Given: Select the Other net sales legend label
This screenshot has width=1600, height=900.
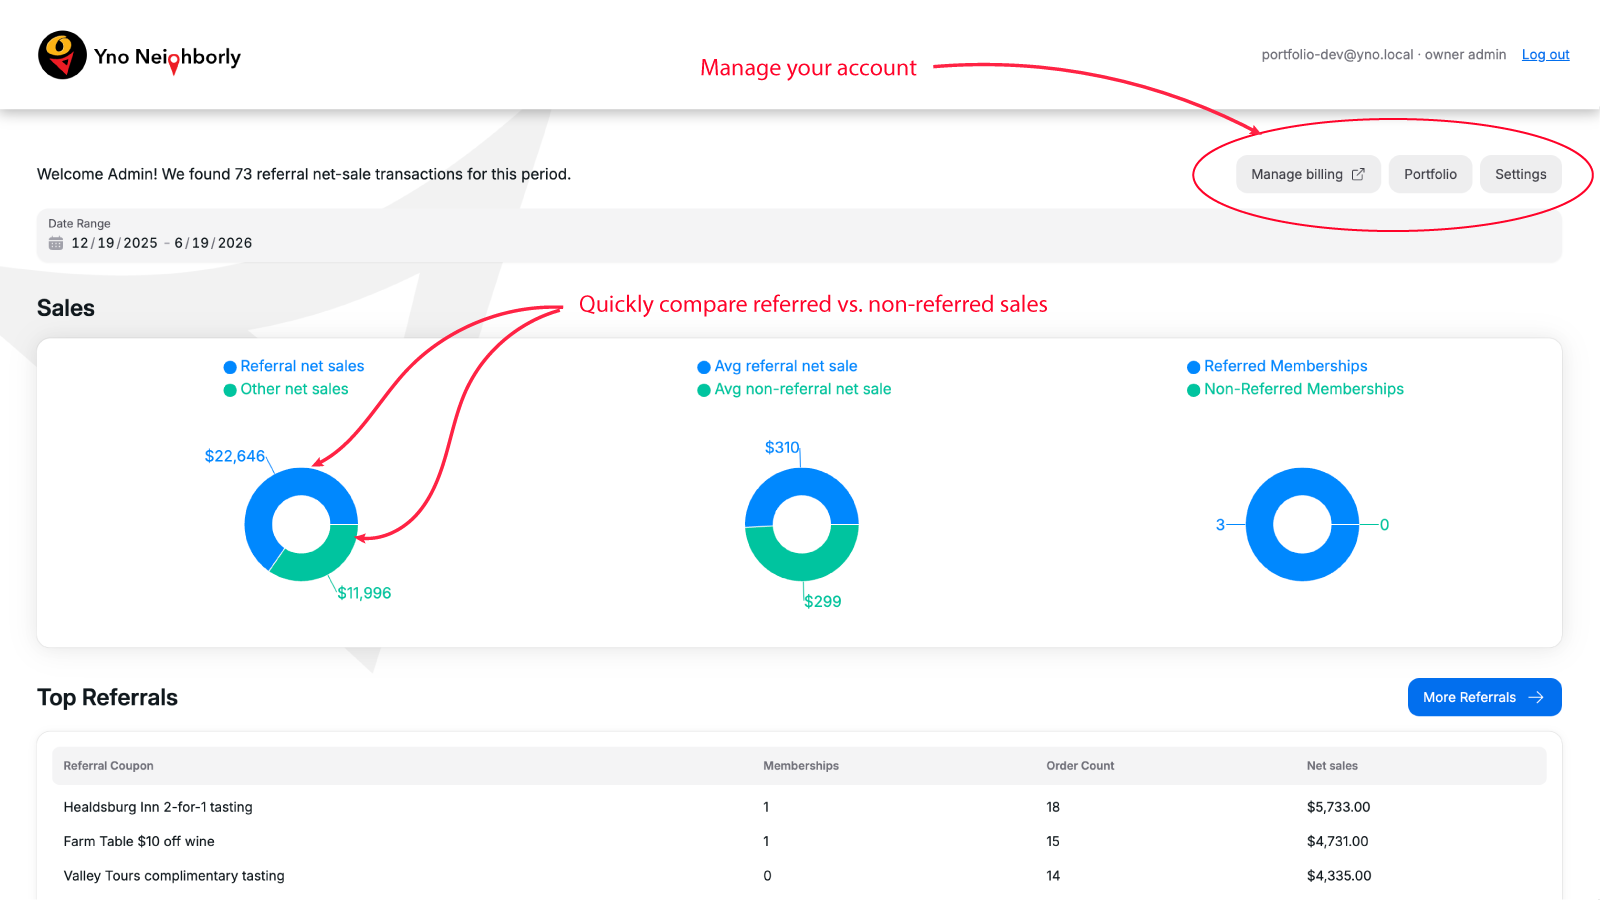Looking at the screenshot, I should pyautogui.click(x=294, y=389).
